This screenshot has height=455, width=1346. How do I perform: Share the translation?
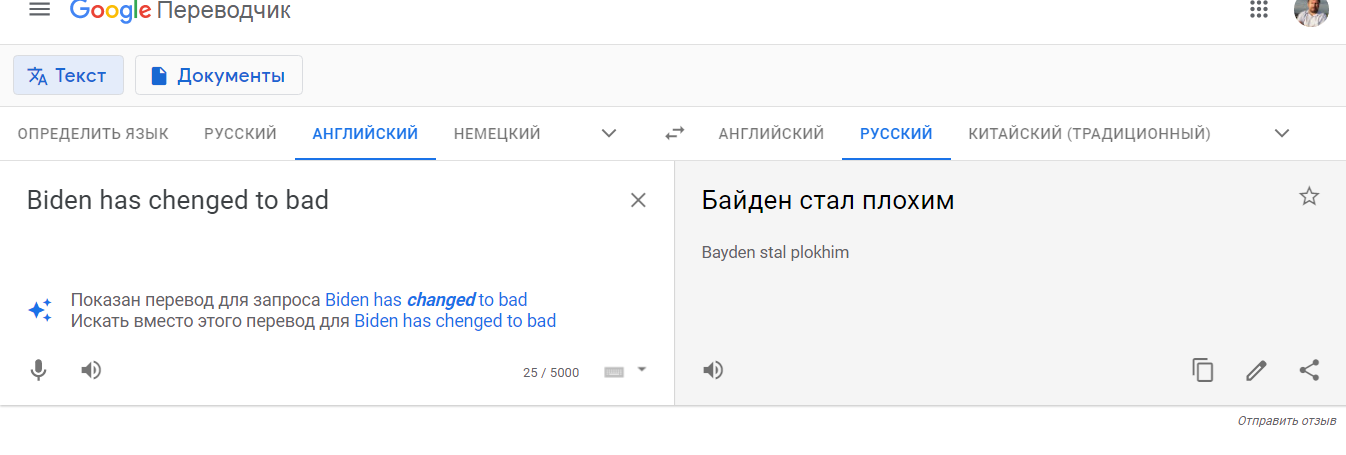click(x=1309, y=370)
